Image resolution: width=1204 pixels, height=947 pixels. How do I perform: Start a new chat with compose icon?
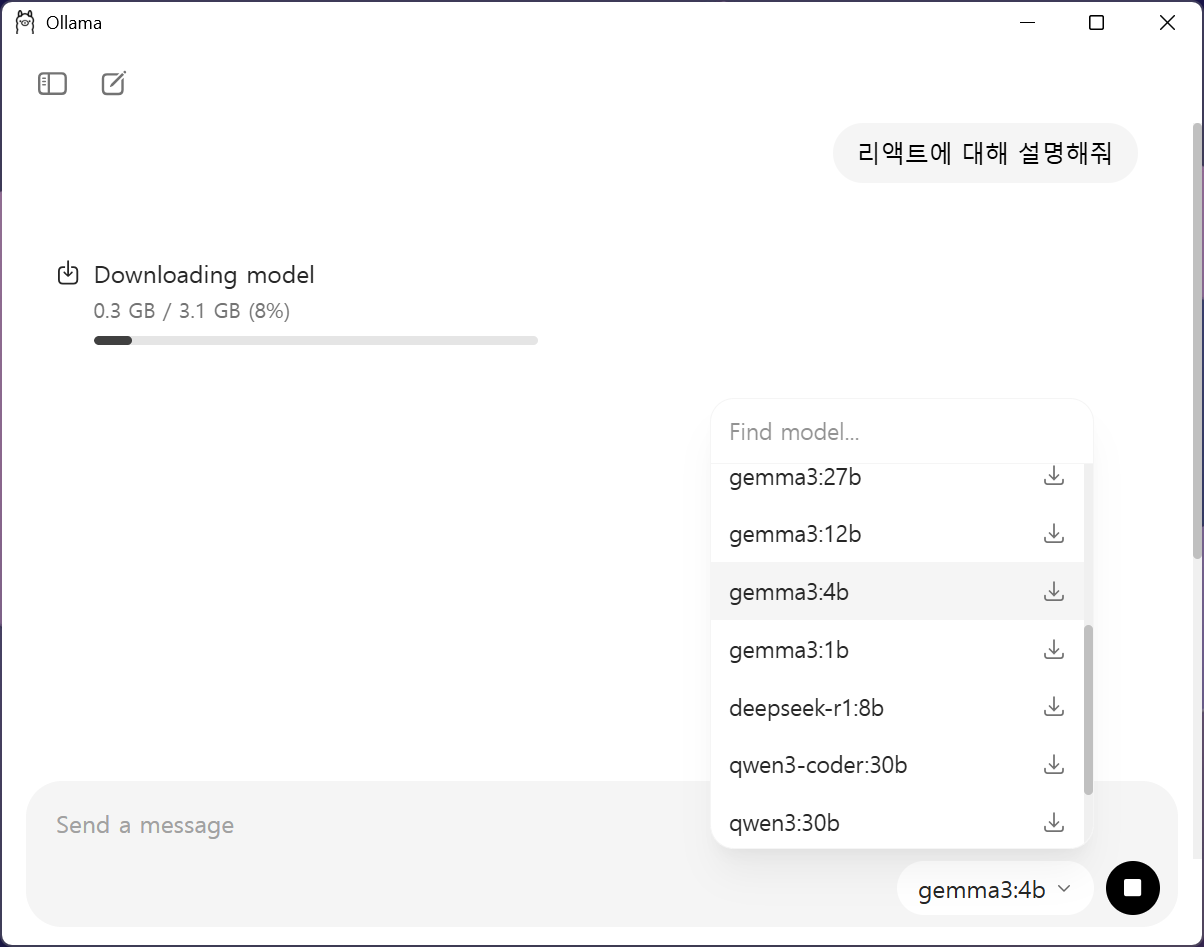pyautogui.click(x=114, y=84)
